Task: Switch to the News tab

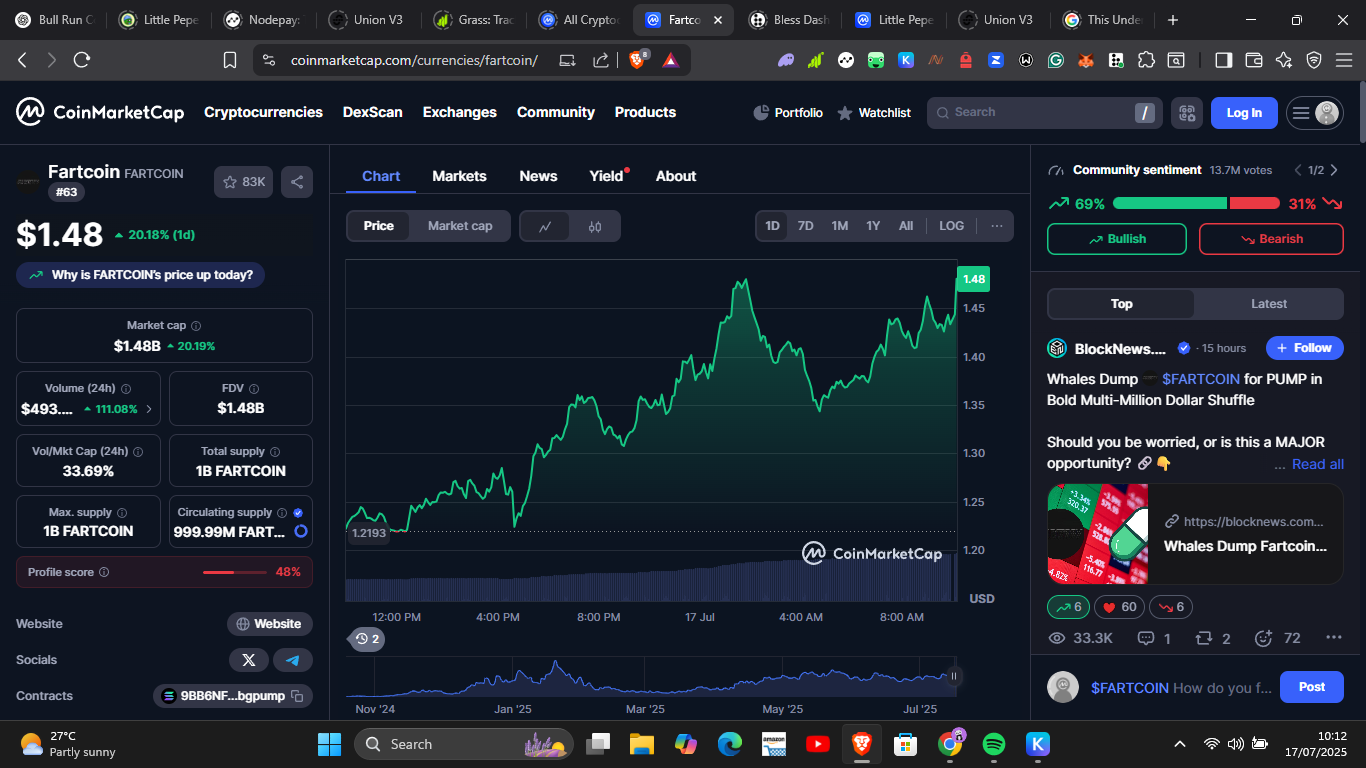Action: 538,176
